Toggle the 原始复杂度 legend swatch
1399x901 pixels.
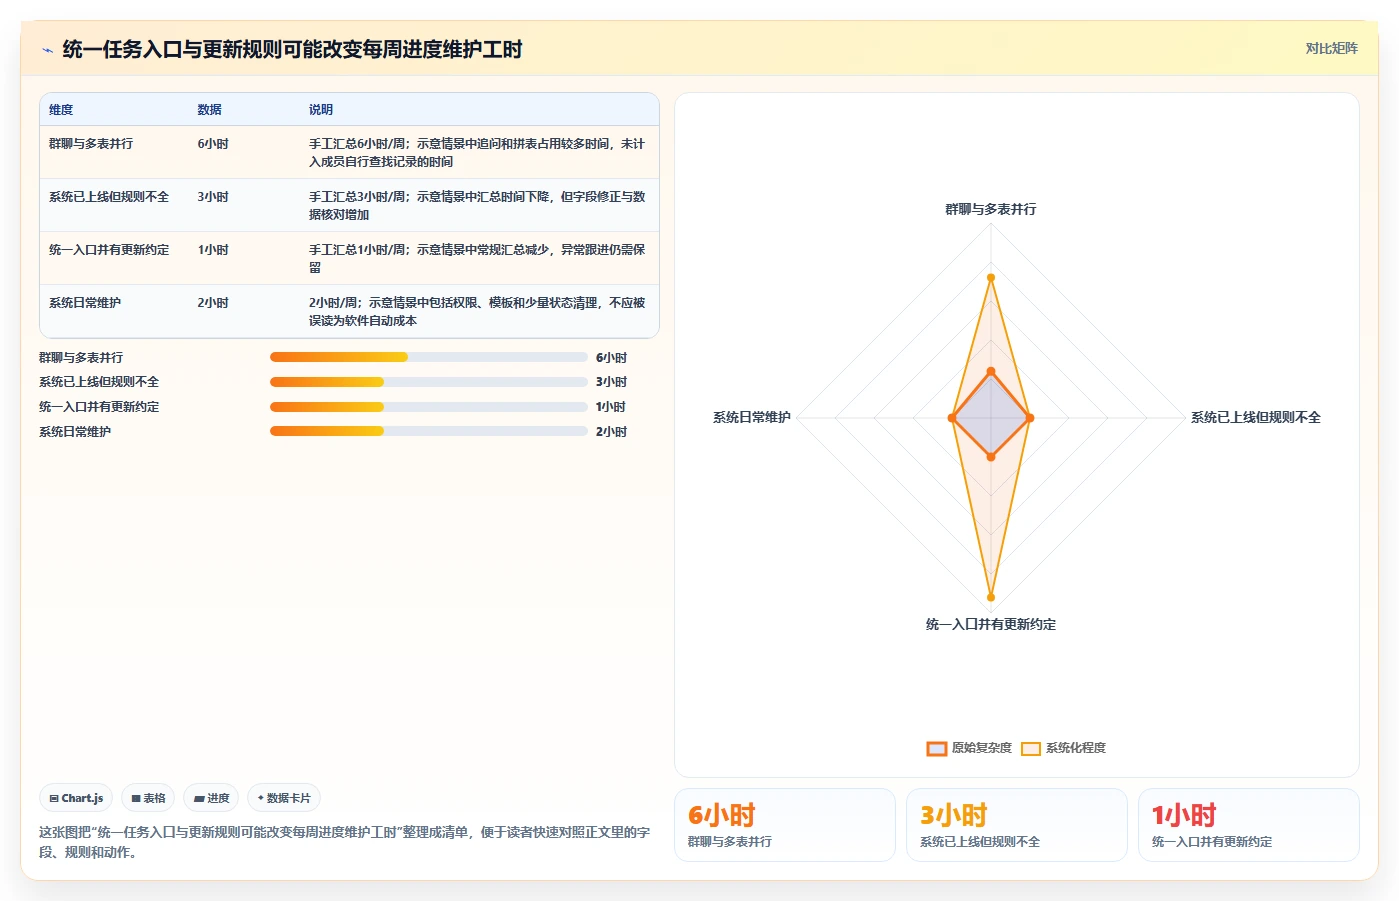pyautogui.click(x=937, y=748)
